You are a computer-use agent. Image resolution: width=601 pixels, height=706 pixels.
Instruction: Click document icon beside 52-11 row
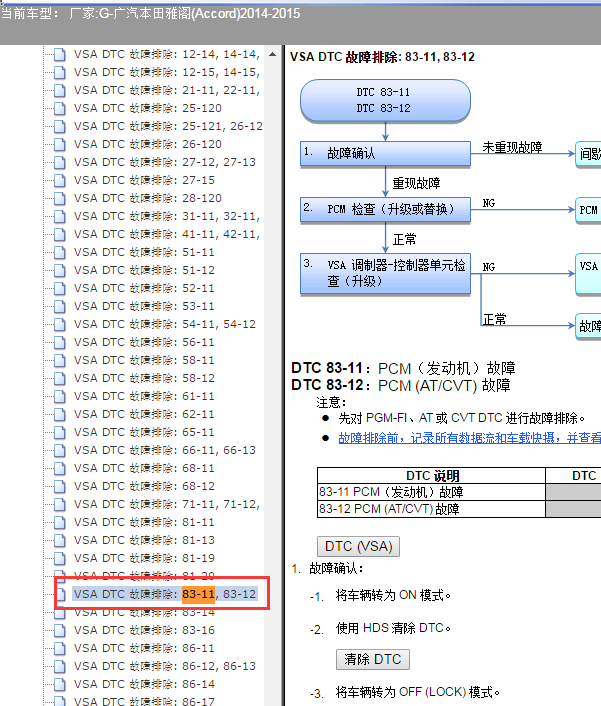click(59, 288)
